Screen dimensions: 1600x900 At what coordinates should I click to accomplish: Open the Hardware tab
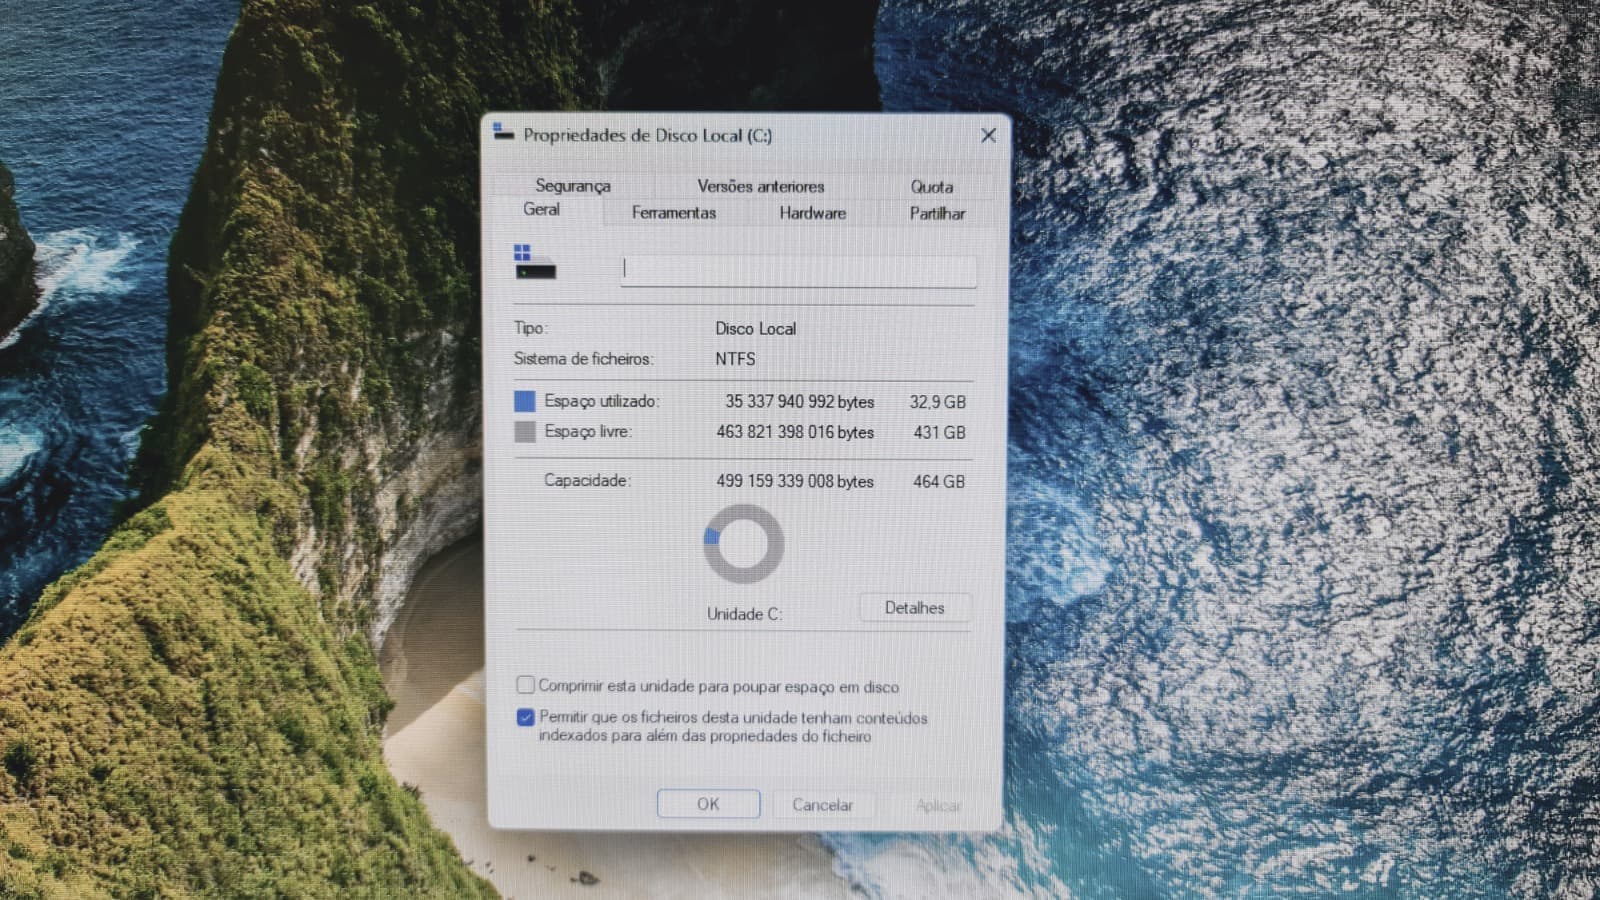click(812, 213)
